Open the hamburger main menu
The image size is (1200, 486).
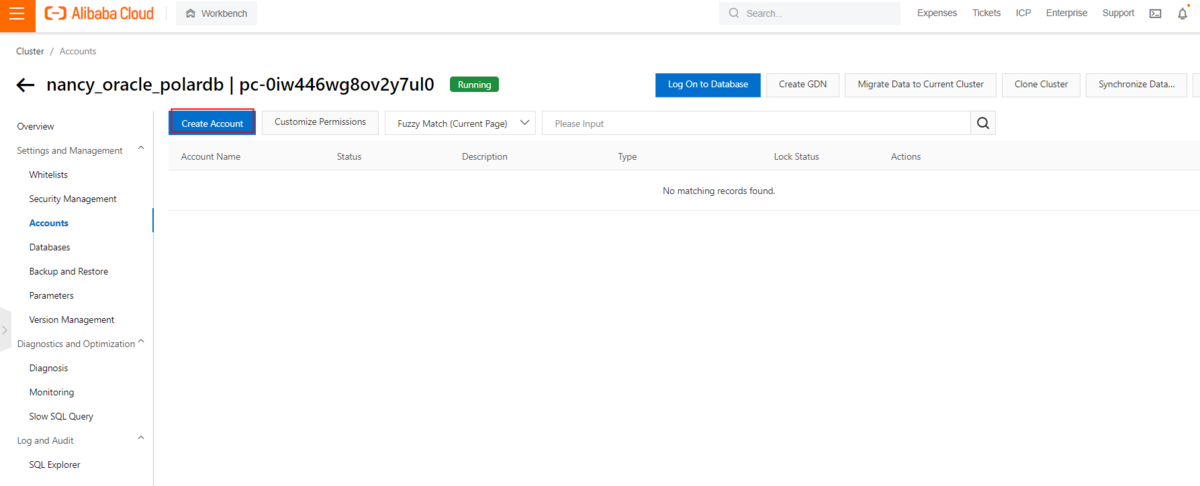[x=17, y=14]
